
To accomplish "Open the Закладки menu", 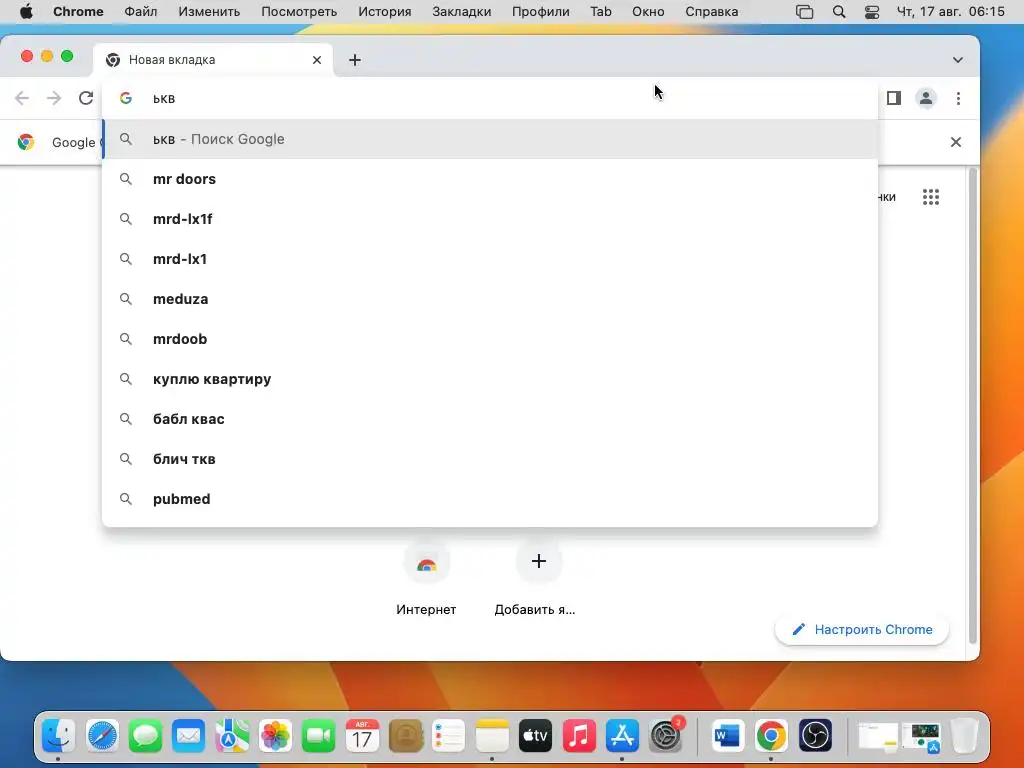I will click(462, 12).
